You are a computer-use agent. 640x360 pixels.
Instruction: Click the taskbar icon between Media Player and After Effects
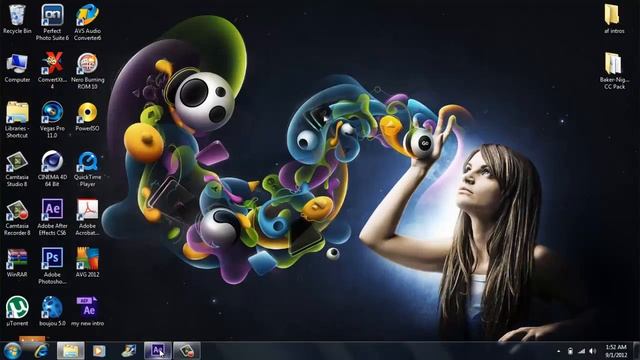point(128,351)
